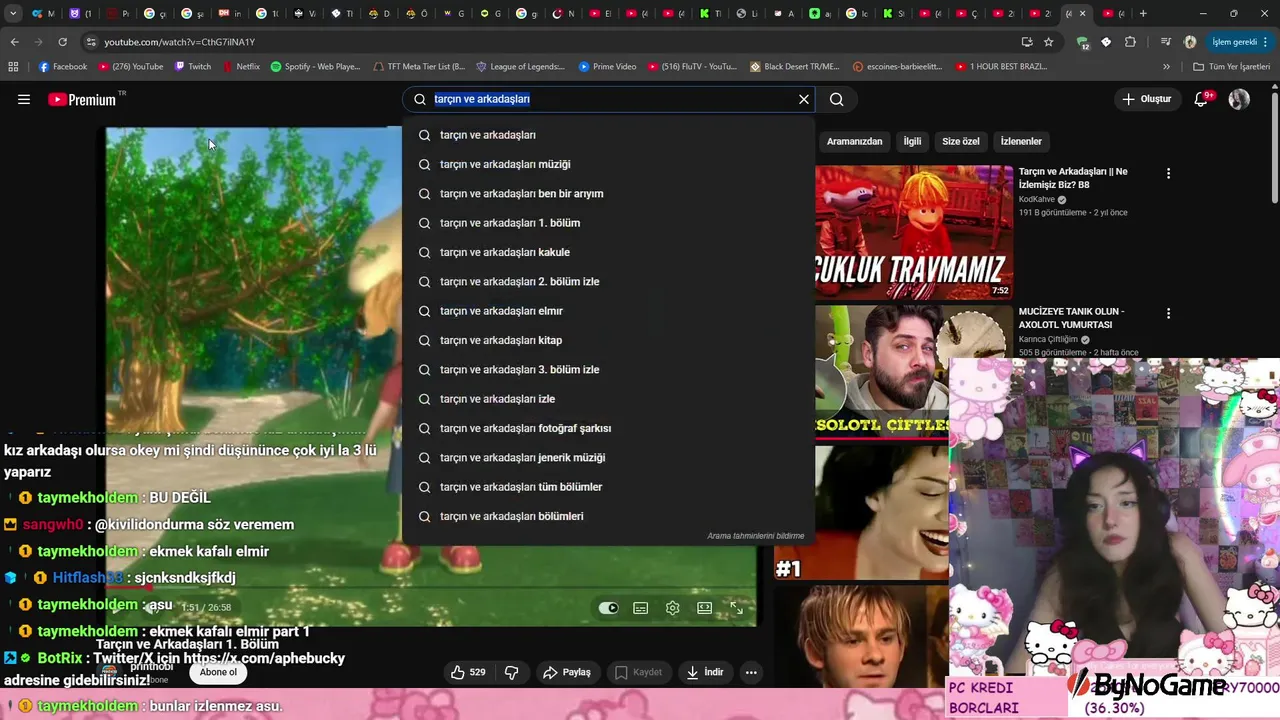Open browser extensions puzzle icon
The image size is (1280, 720).
click(1130, 42)
